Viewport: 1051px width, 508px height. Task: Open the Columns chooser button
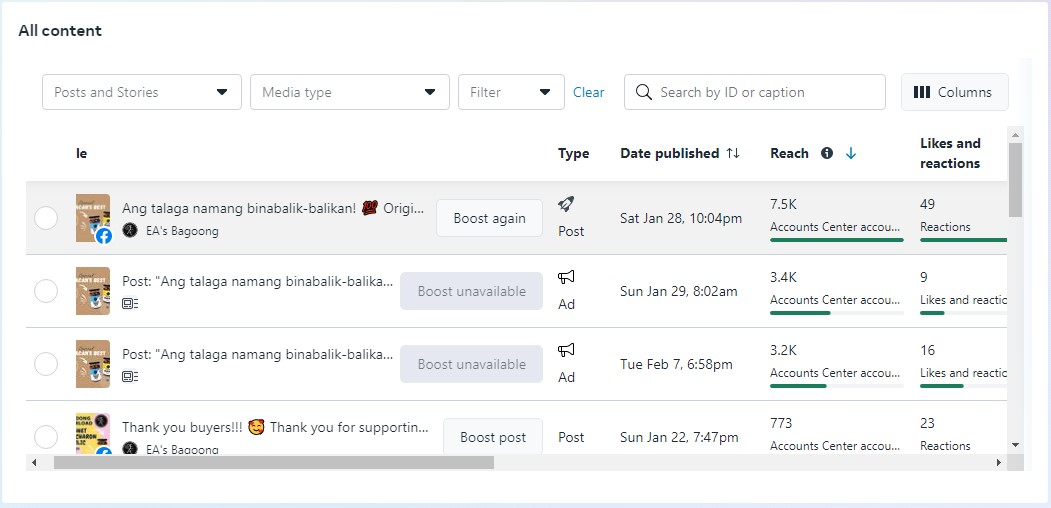tap(954, 92)
